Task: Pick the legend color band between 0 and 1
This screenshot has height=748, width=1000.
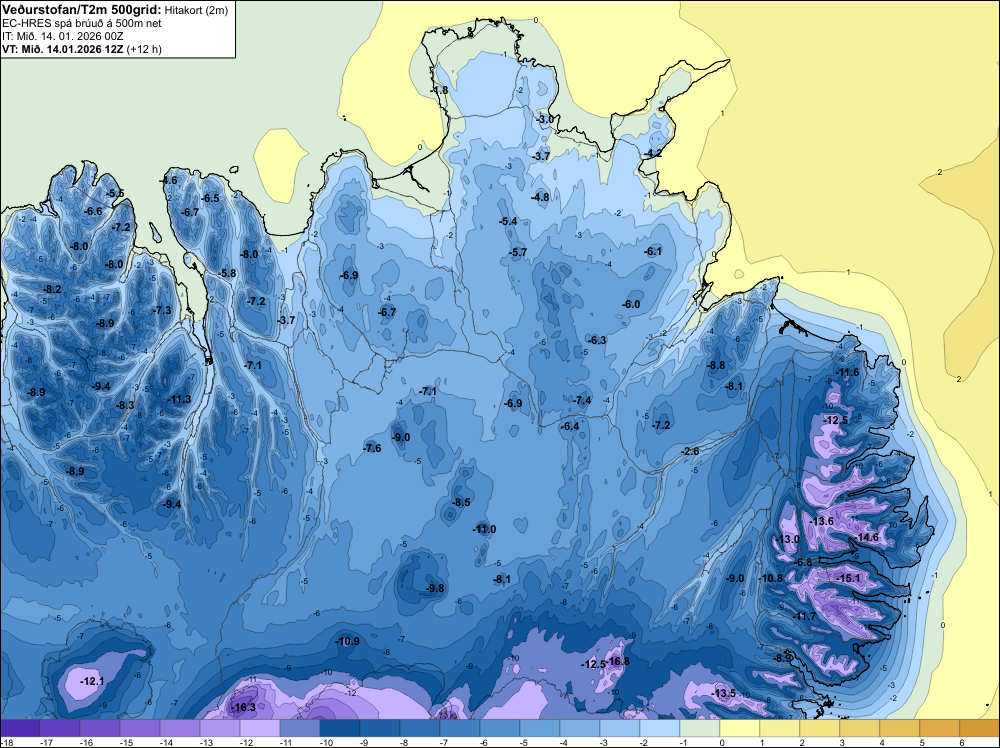Action: pyautogui.click(x=740, y=728)
